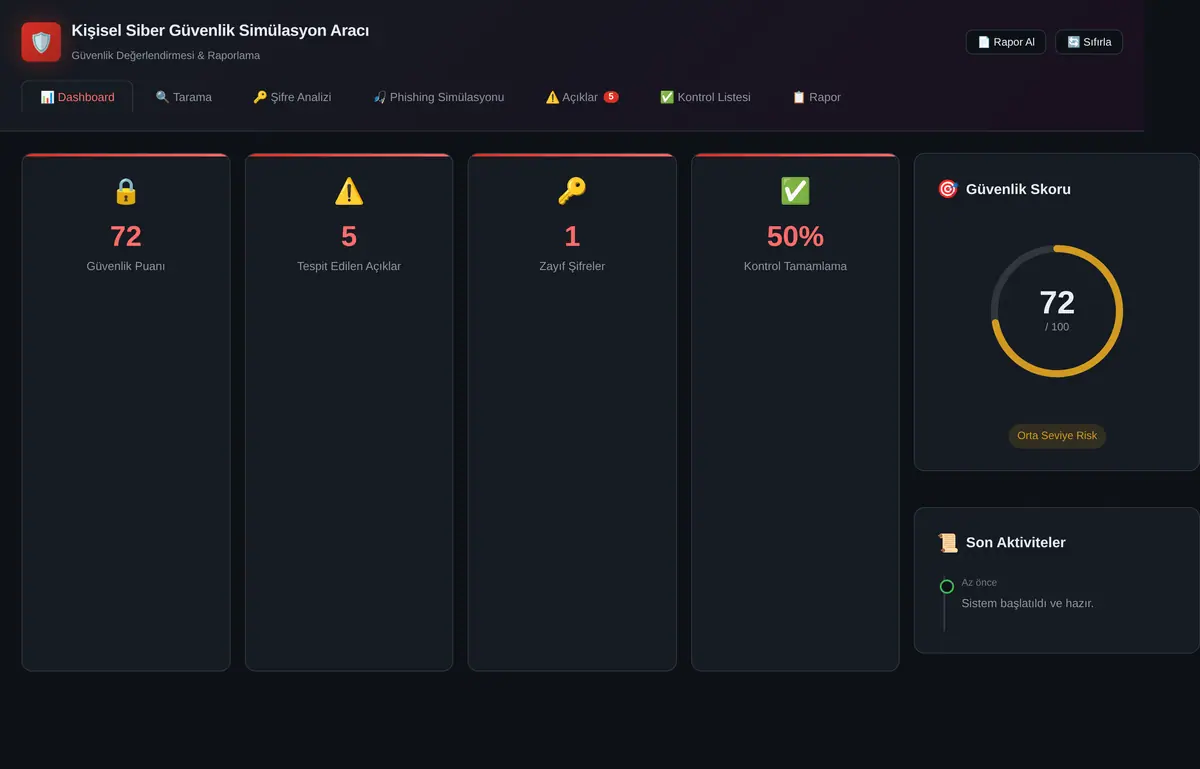
Task: Click the Kontrol Tamamlama label
Action: click(x=795, y=266)
